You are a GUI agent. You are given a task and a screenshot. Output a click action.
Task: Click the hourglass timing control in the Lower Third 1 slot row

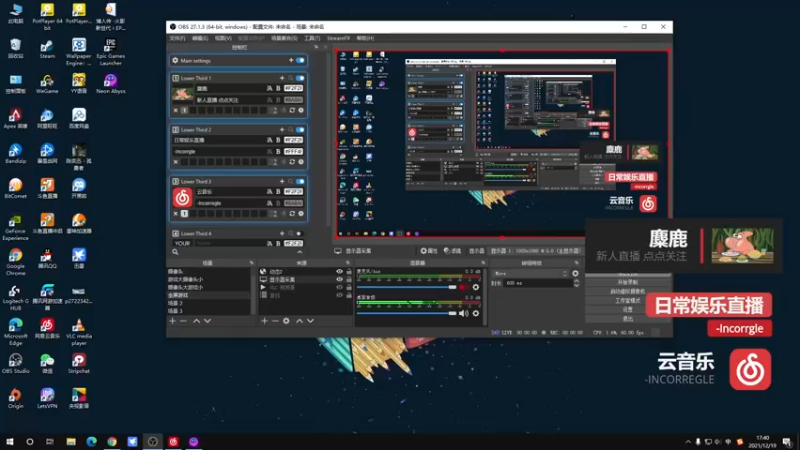click(x=275, y=110)
